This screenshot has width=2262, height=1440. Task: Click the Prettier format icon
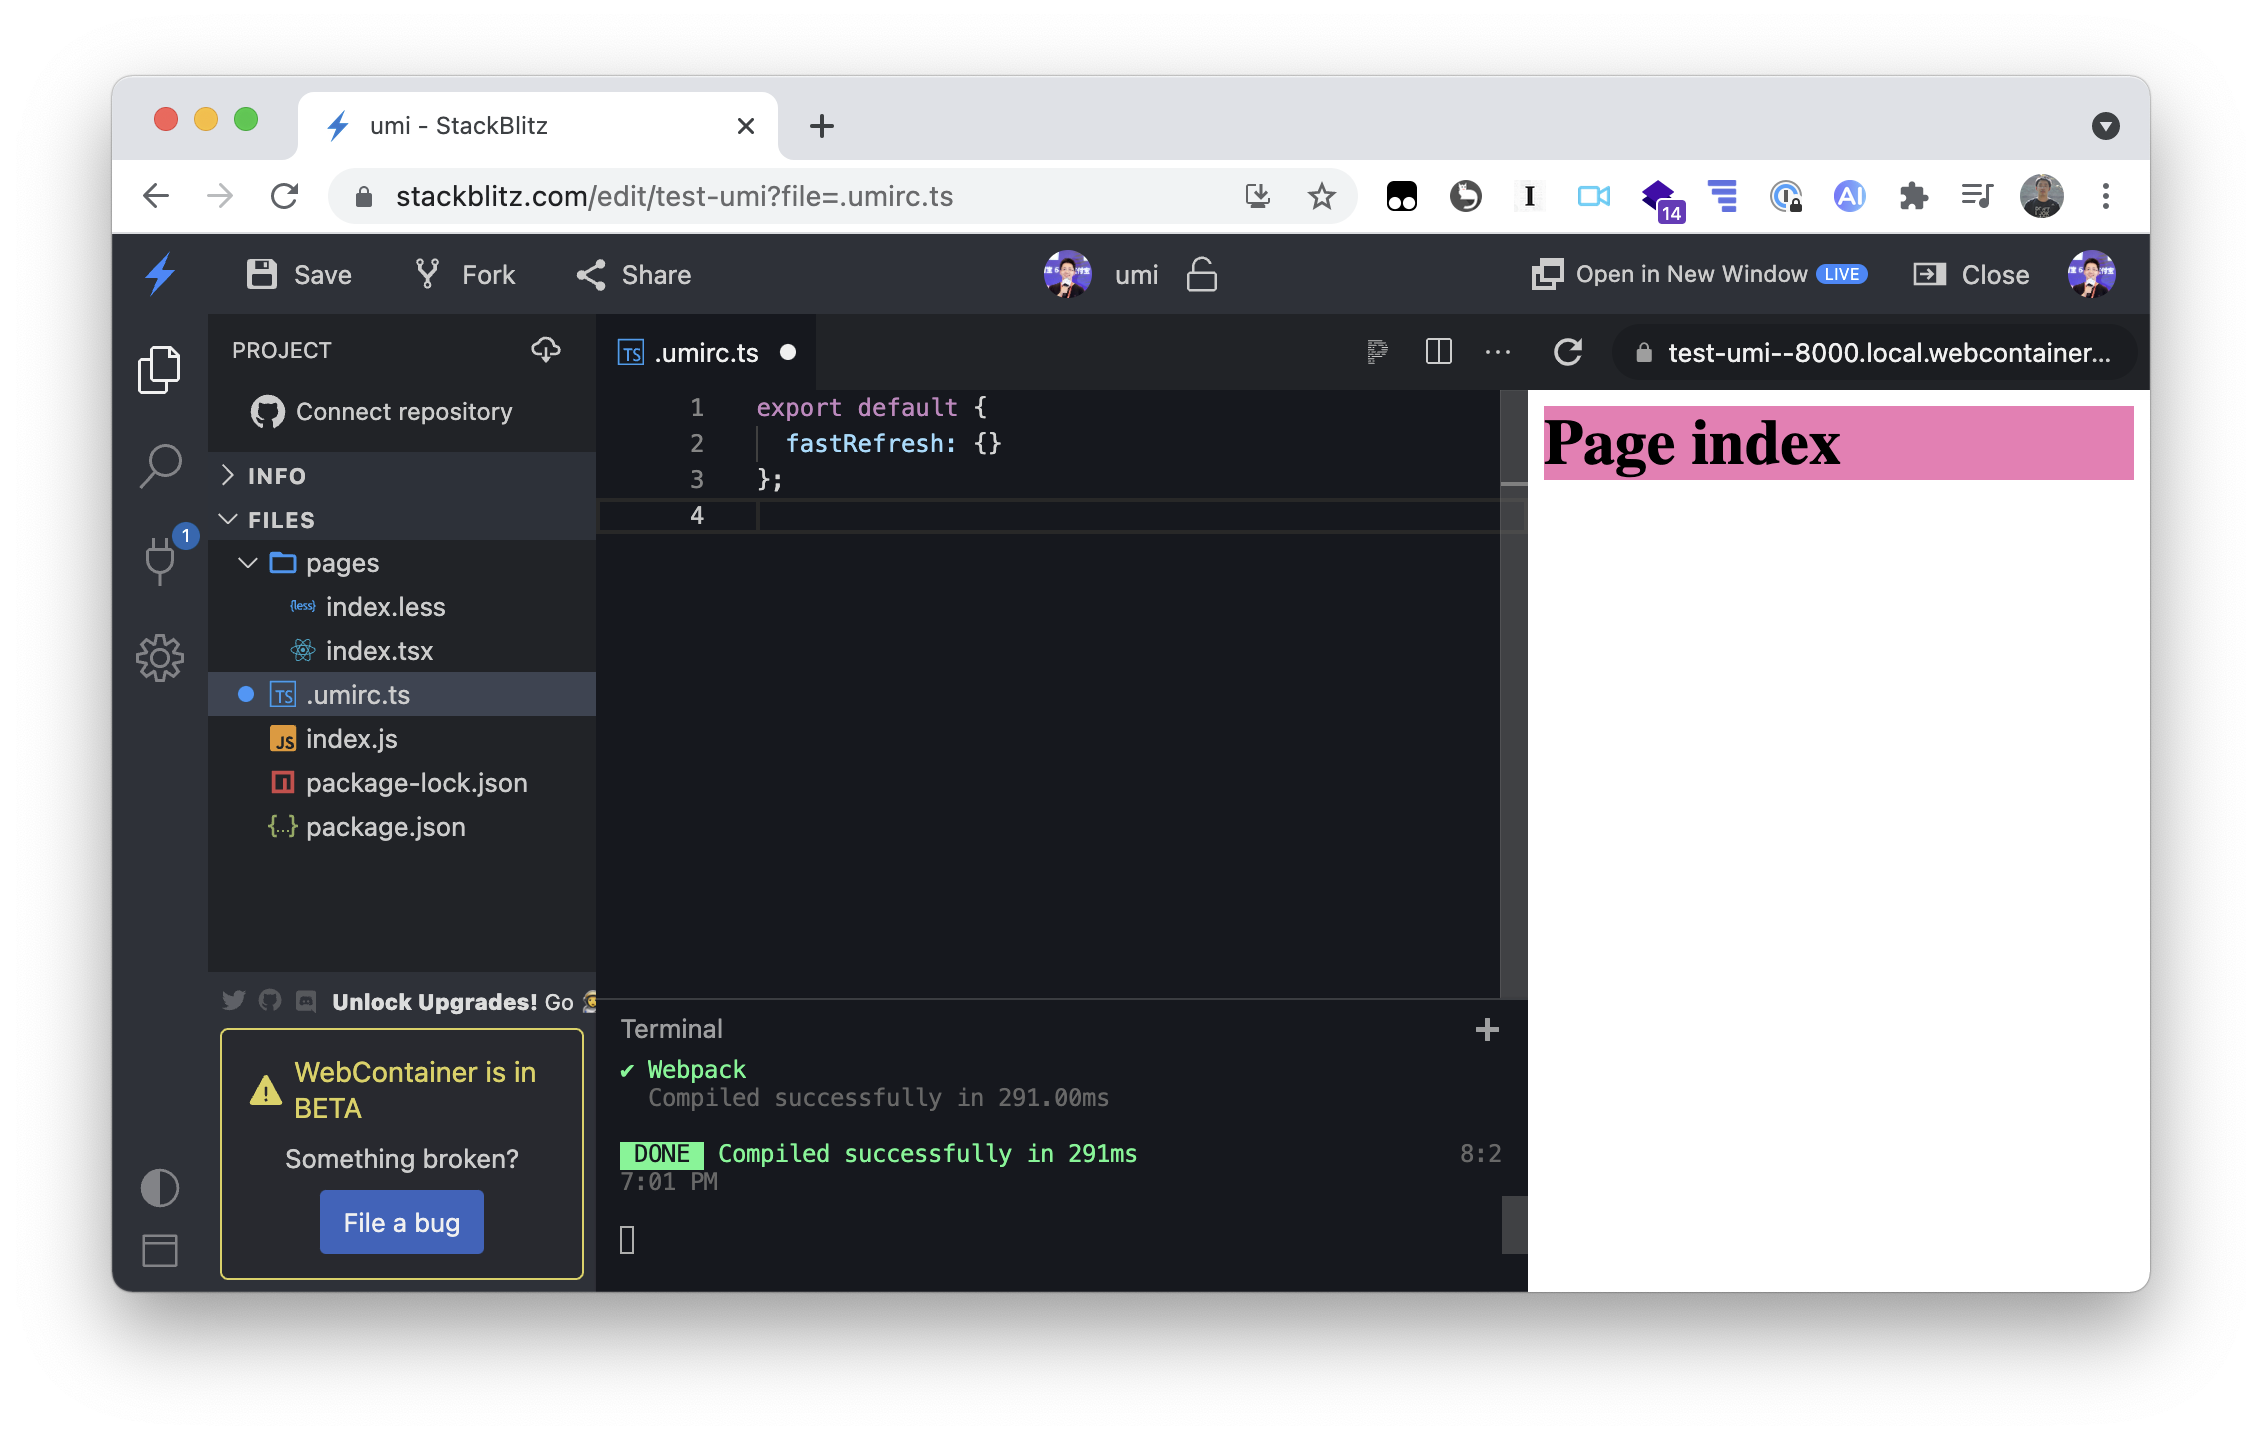click(1377, 352)
